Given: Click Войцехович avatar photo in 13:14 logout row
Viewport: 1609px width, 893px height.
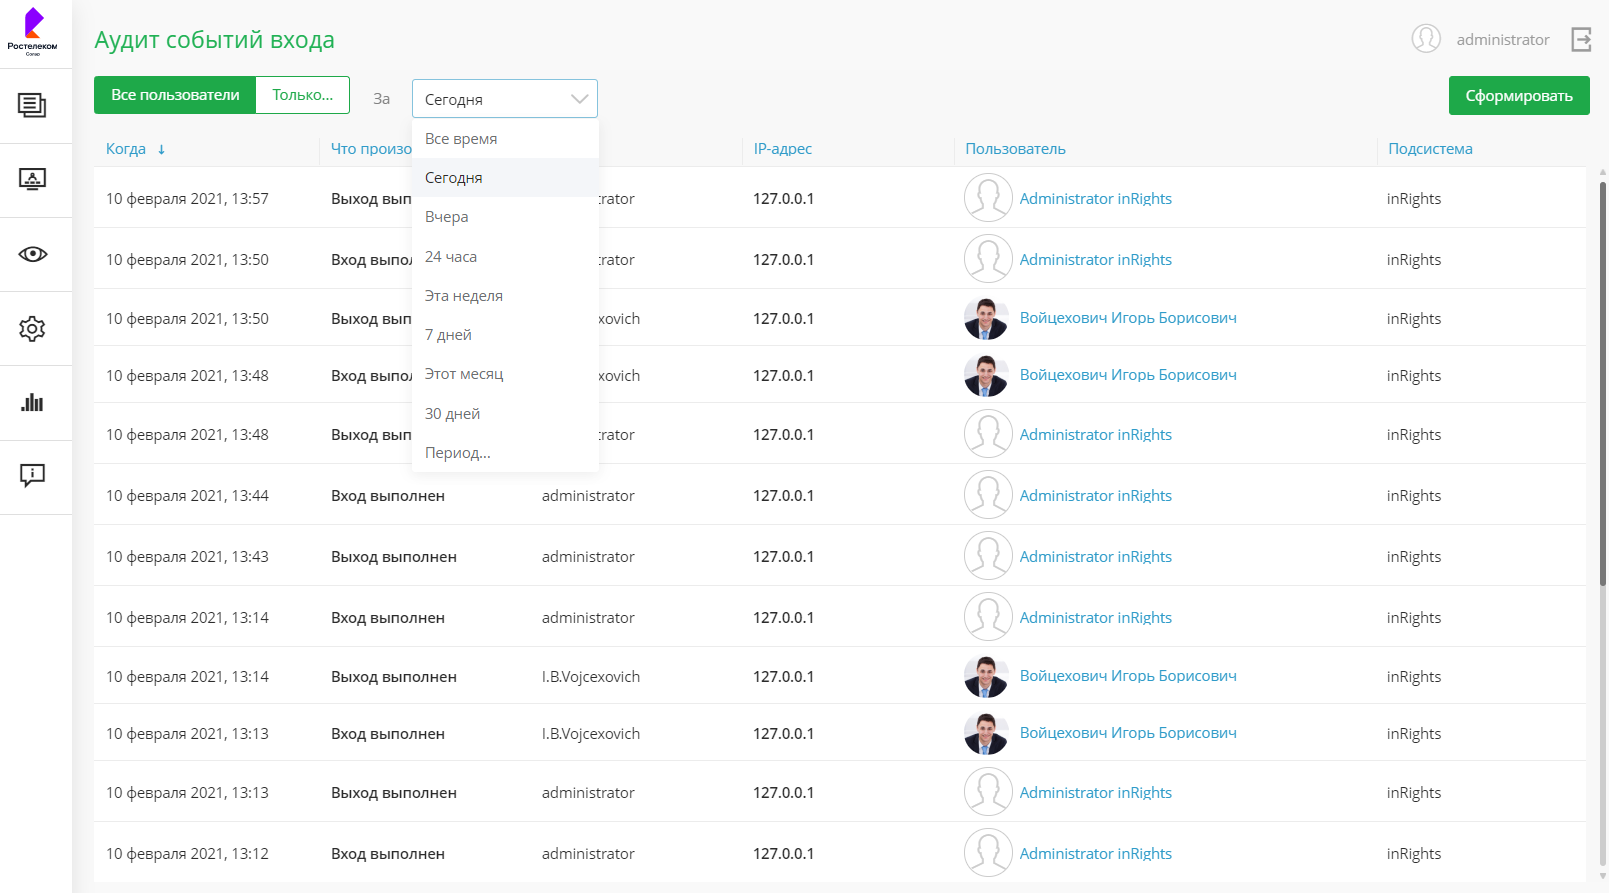Looking at the screenshot, I should pos(986,676).
